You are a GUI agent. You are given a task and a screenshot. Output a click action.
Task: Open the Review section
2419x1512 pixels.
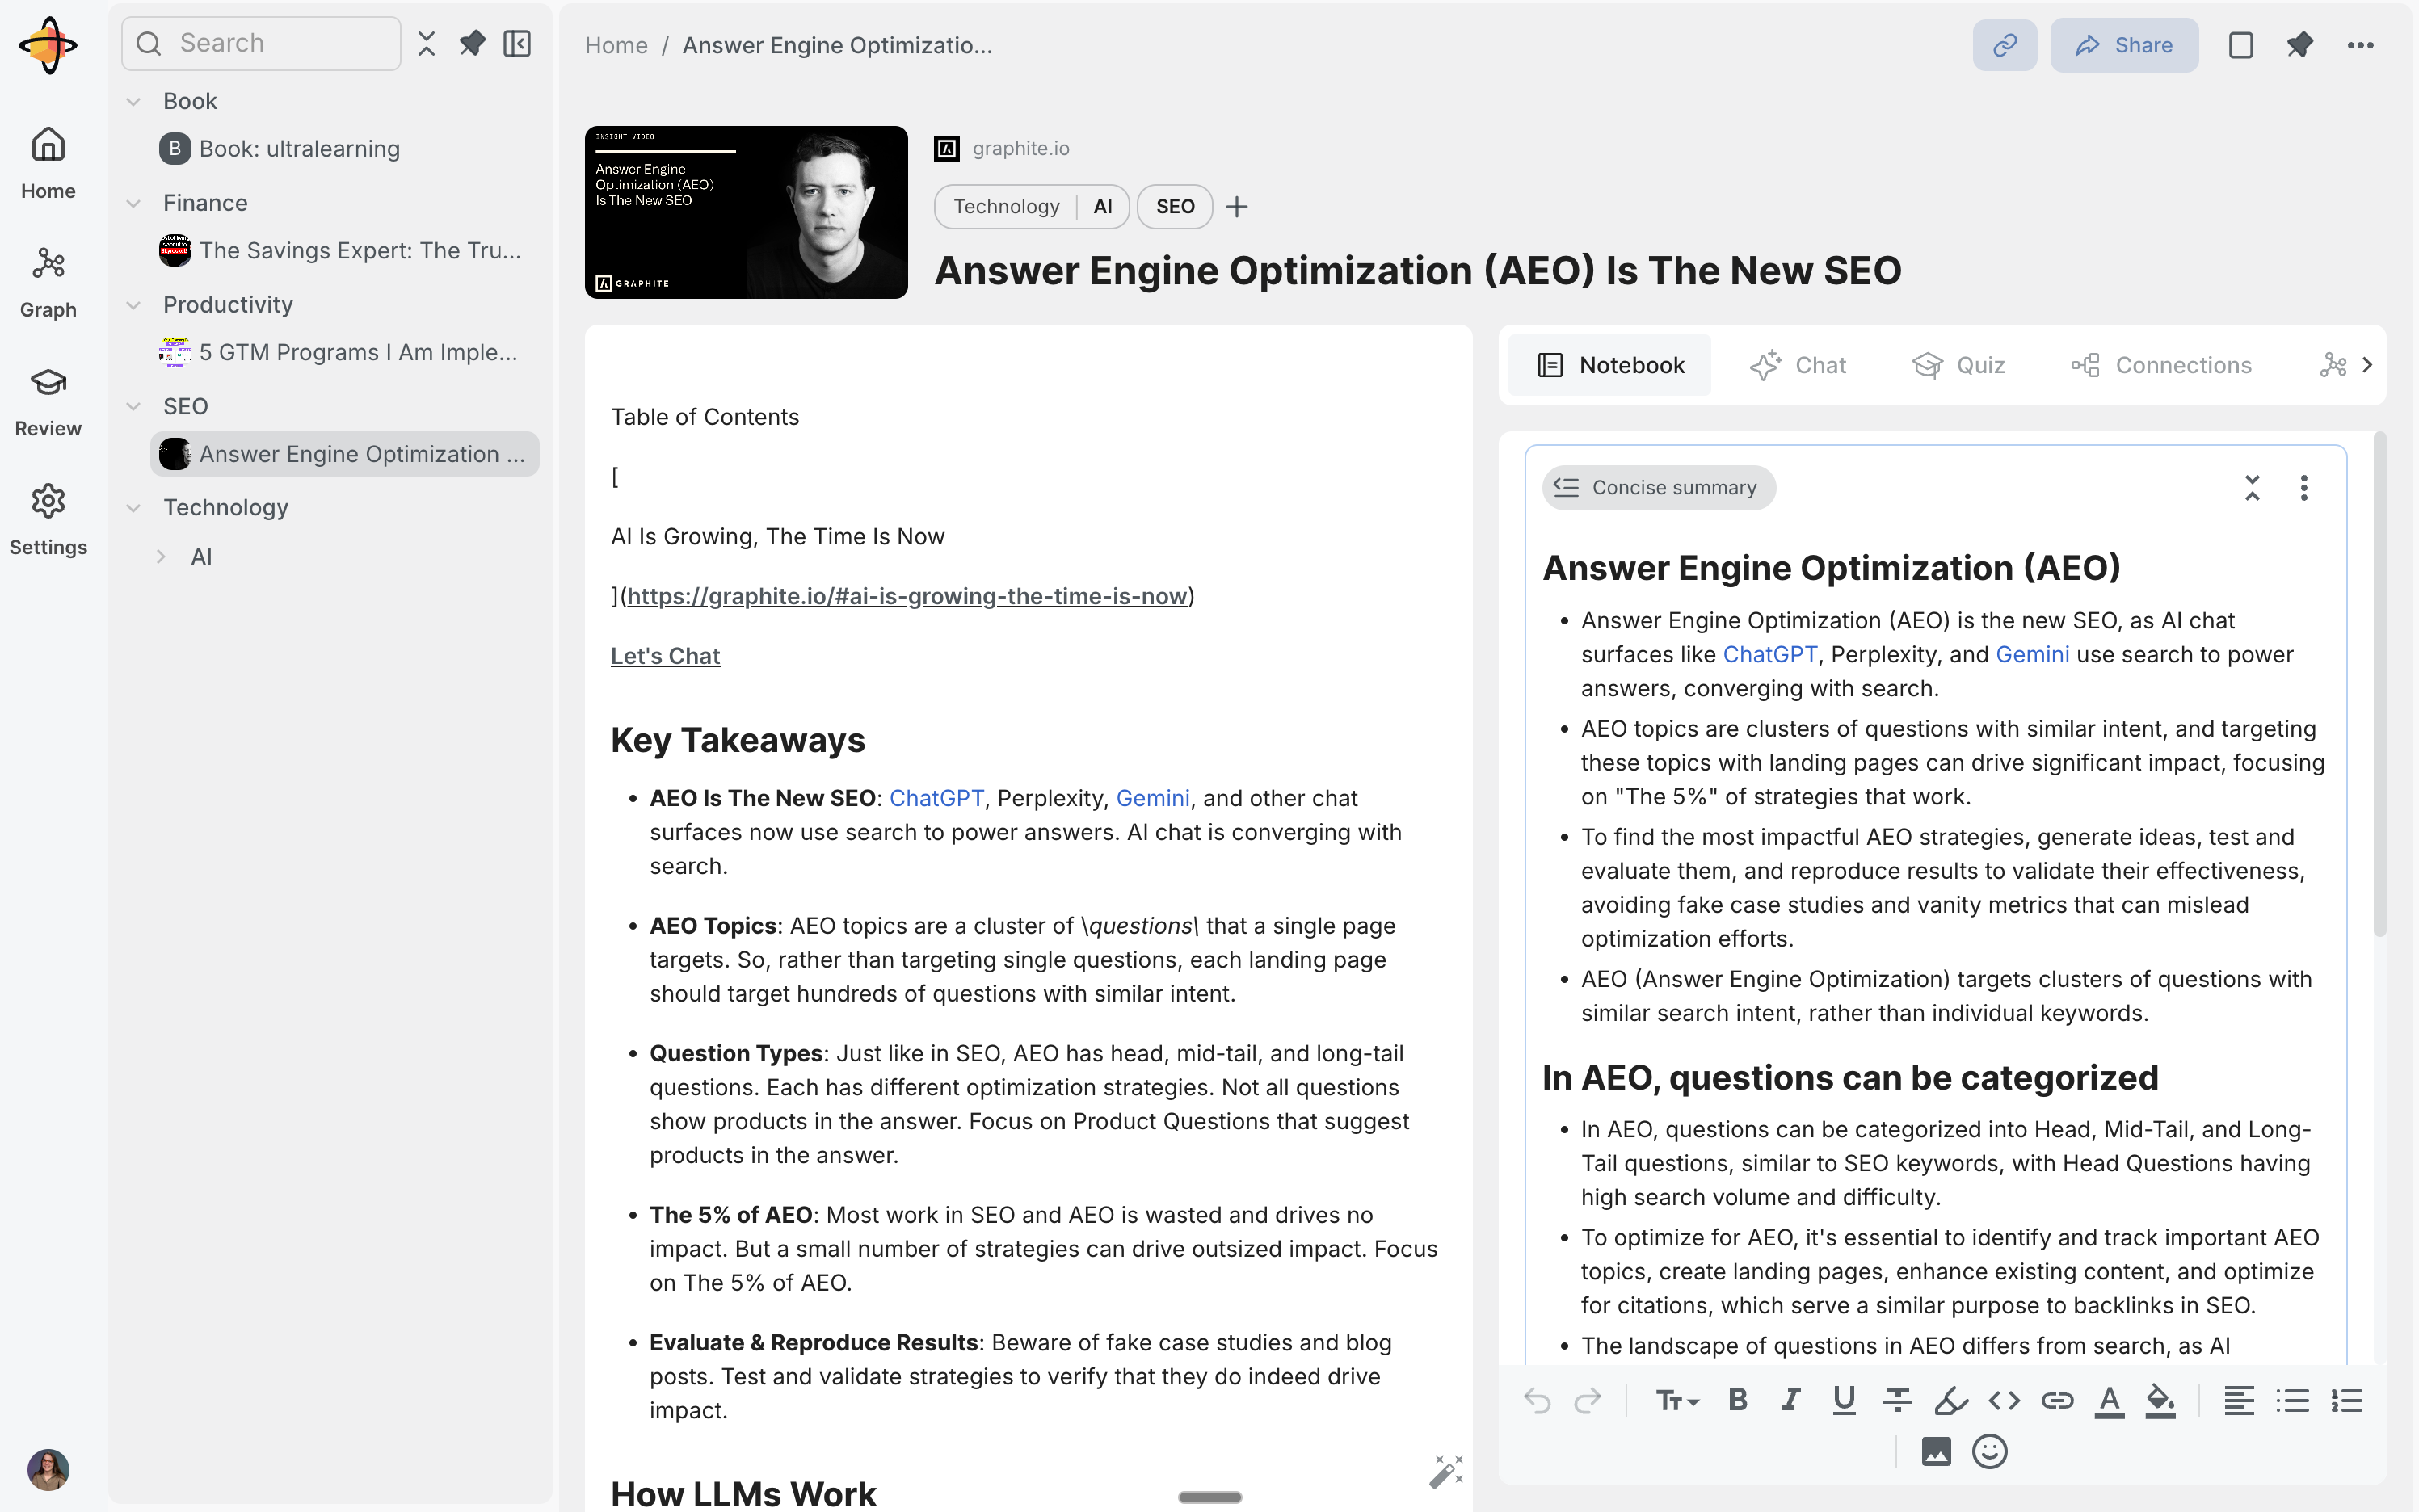point(47,401)
